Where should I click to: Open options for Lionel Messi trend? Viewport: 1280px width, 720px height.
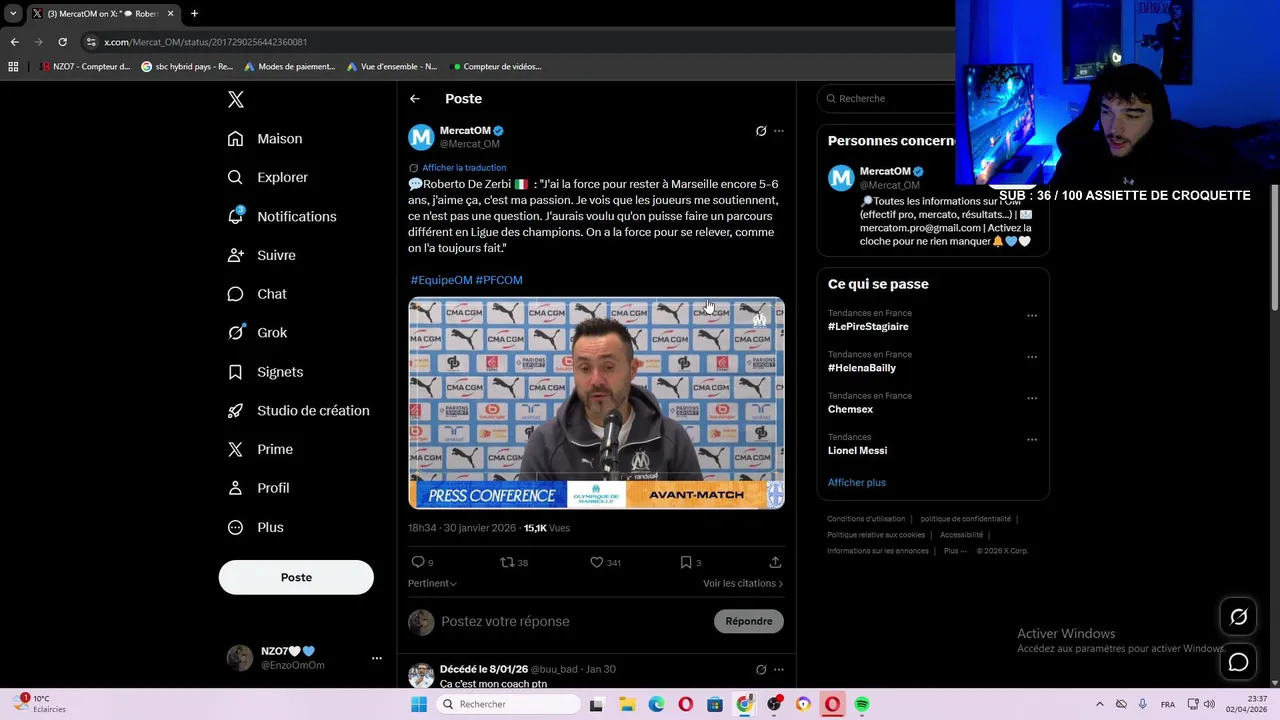point(1032,439)
